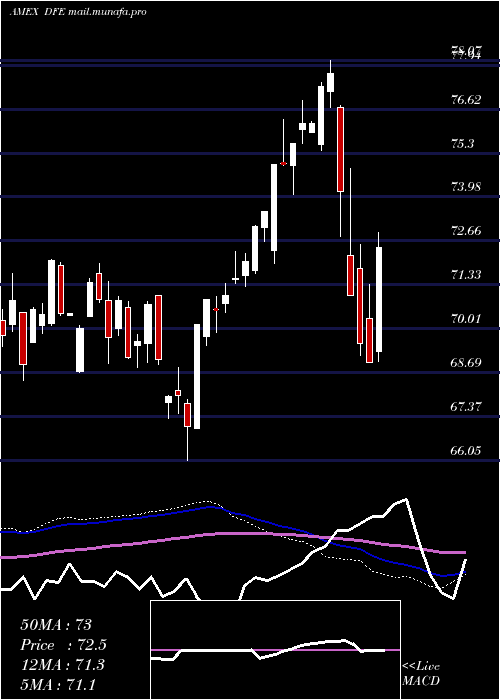500x700 pixels.
Task: Click the 12MA : 71.3 readout
Action: click(x=62, y=665)
